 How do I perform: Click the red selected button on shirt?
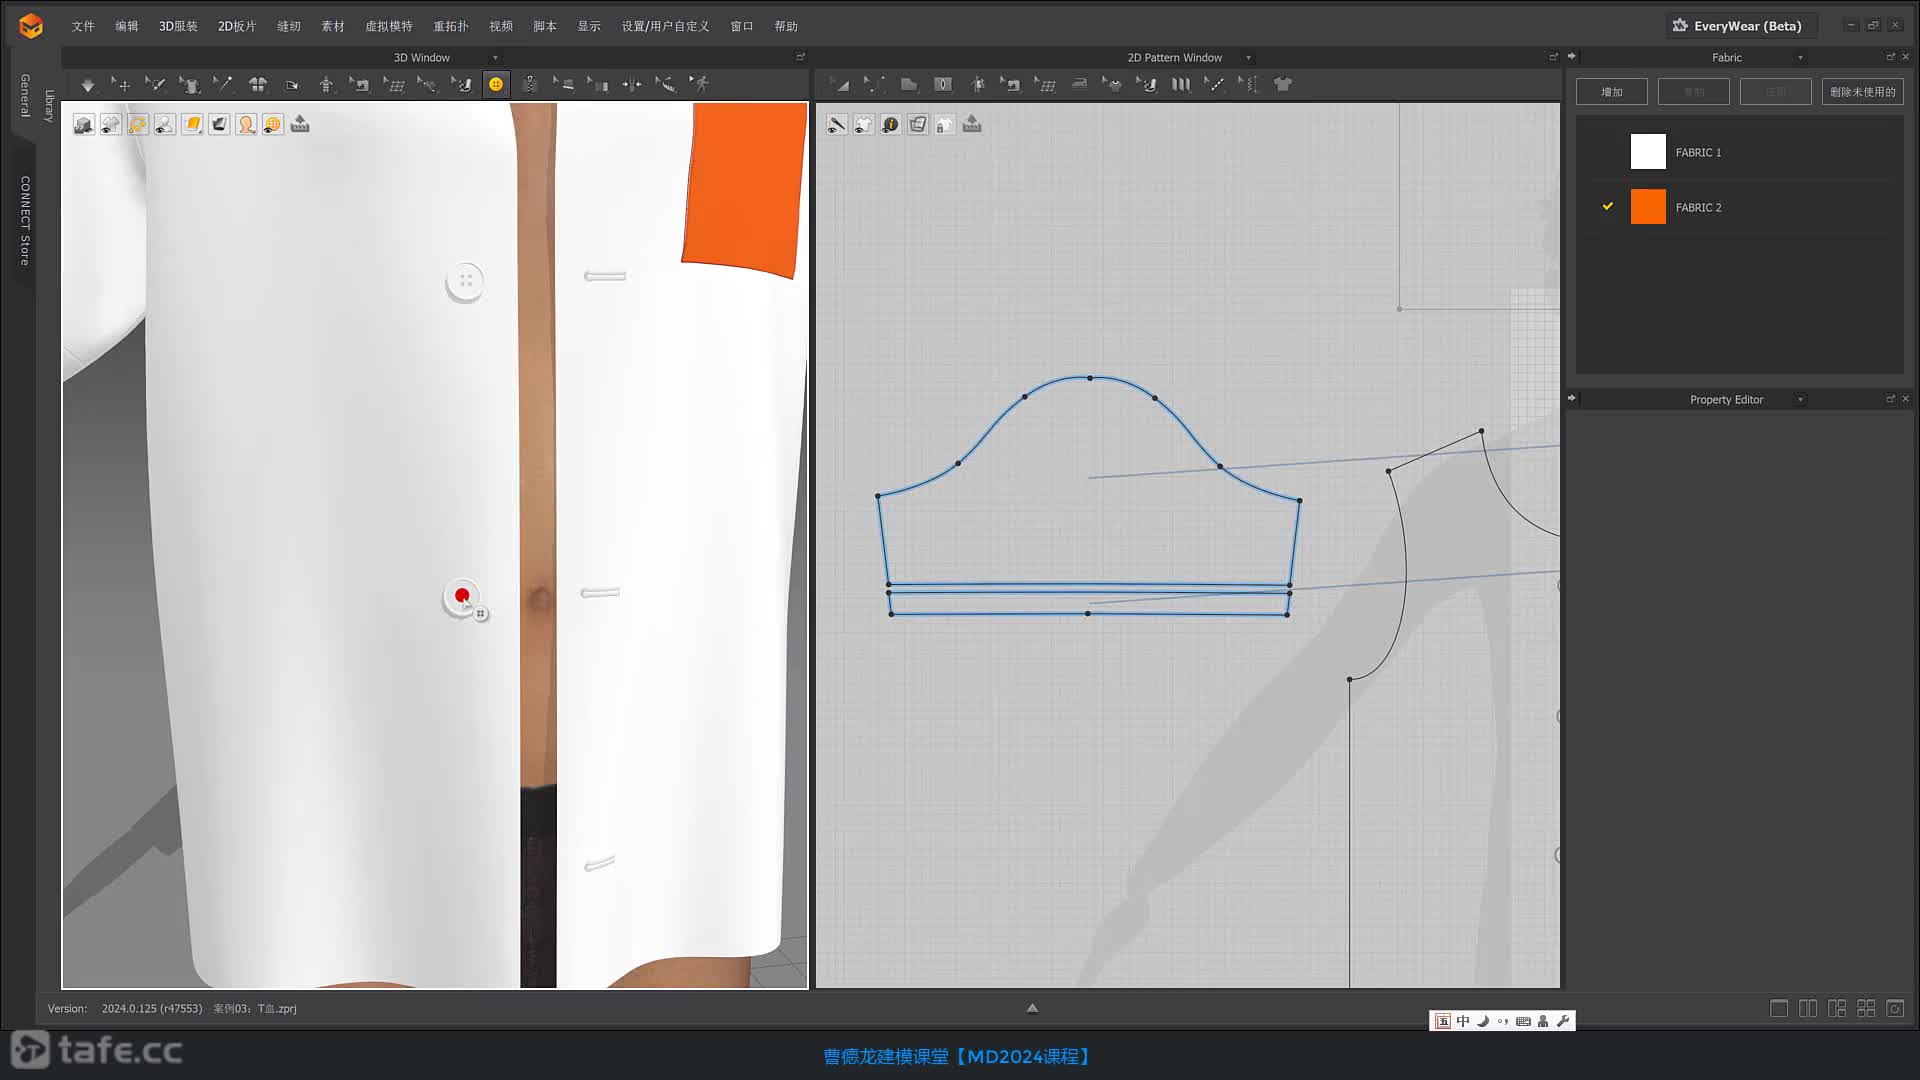(x=462, y=597)
